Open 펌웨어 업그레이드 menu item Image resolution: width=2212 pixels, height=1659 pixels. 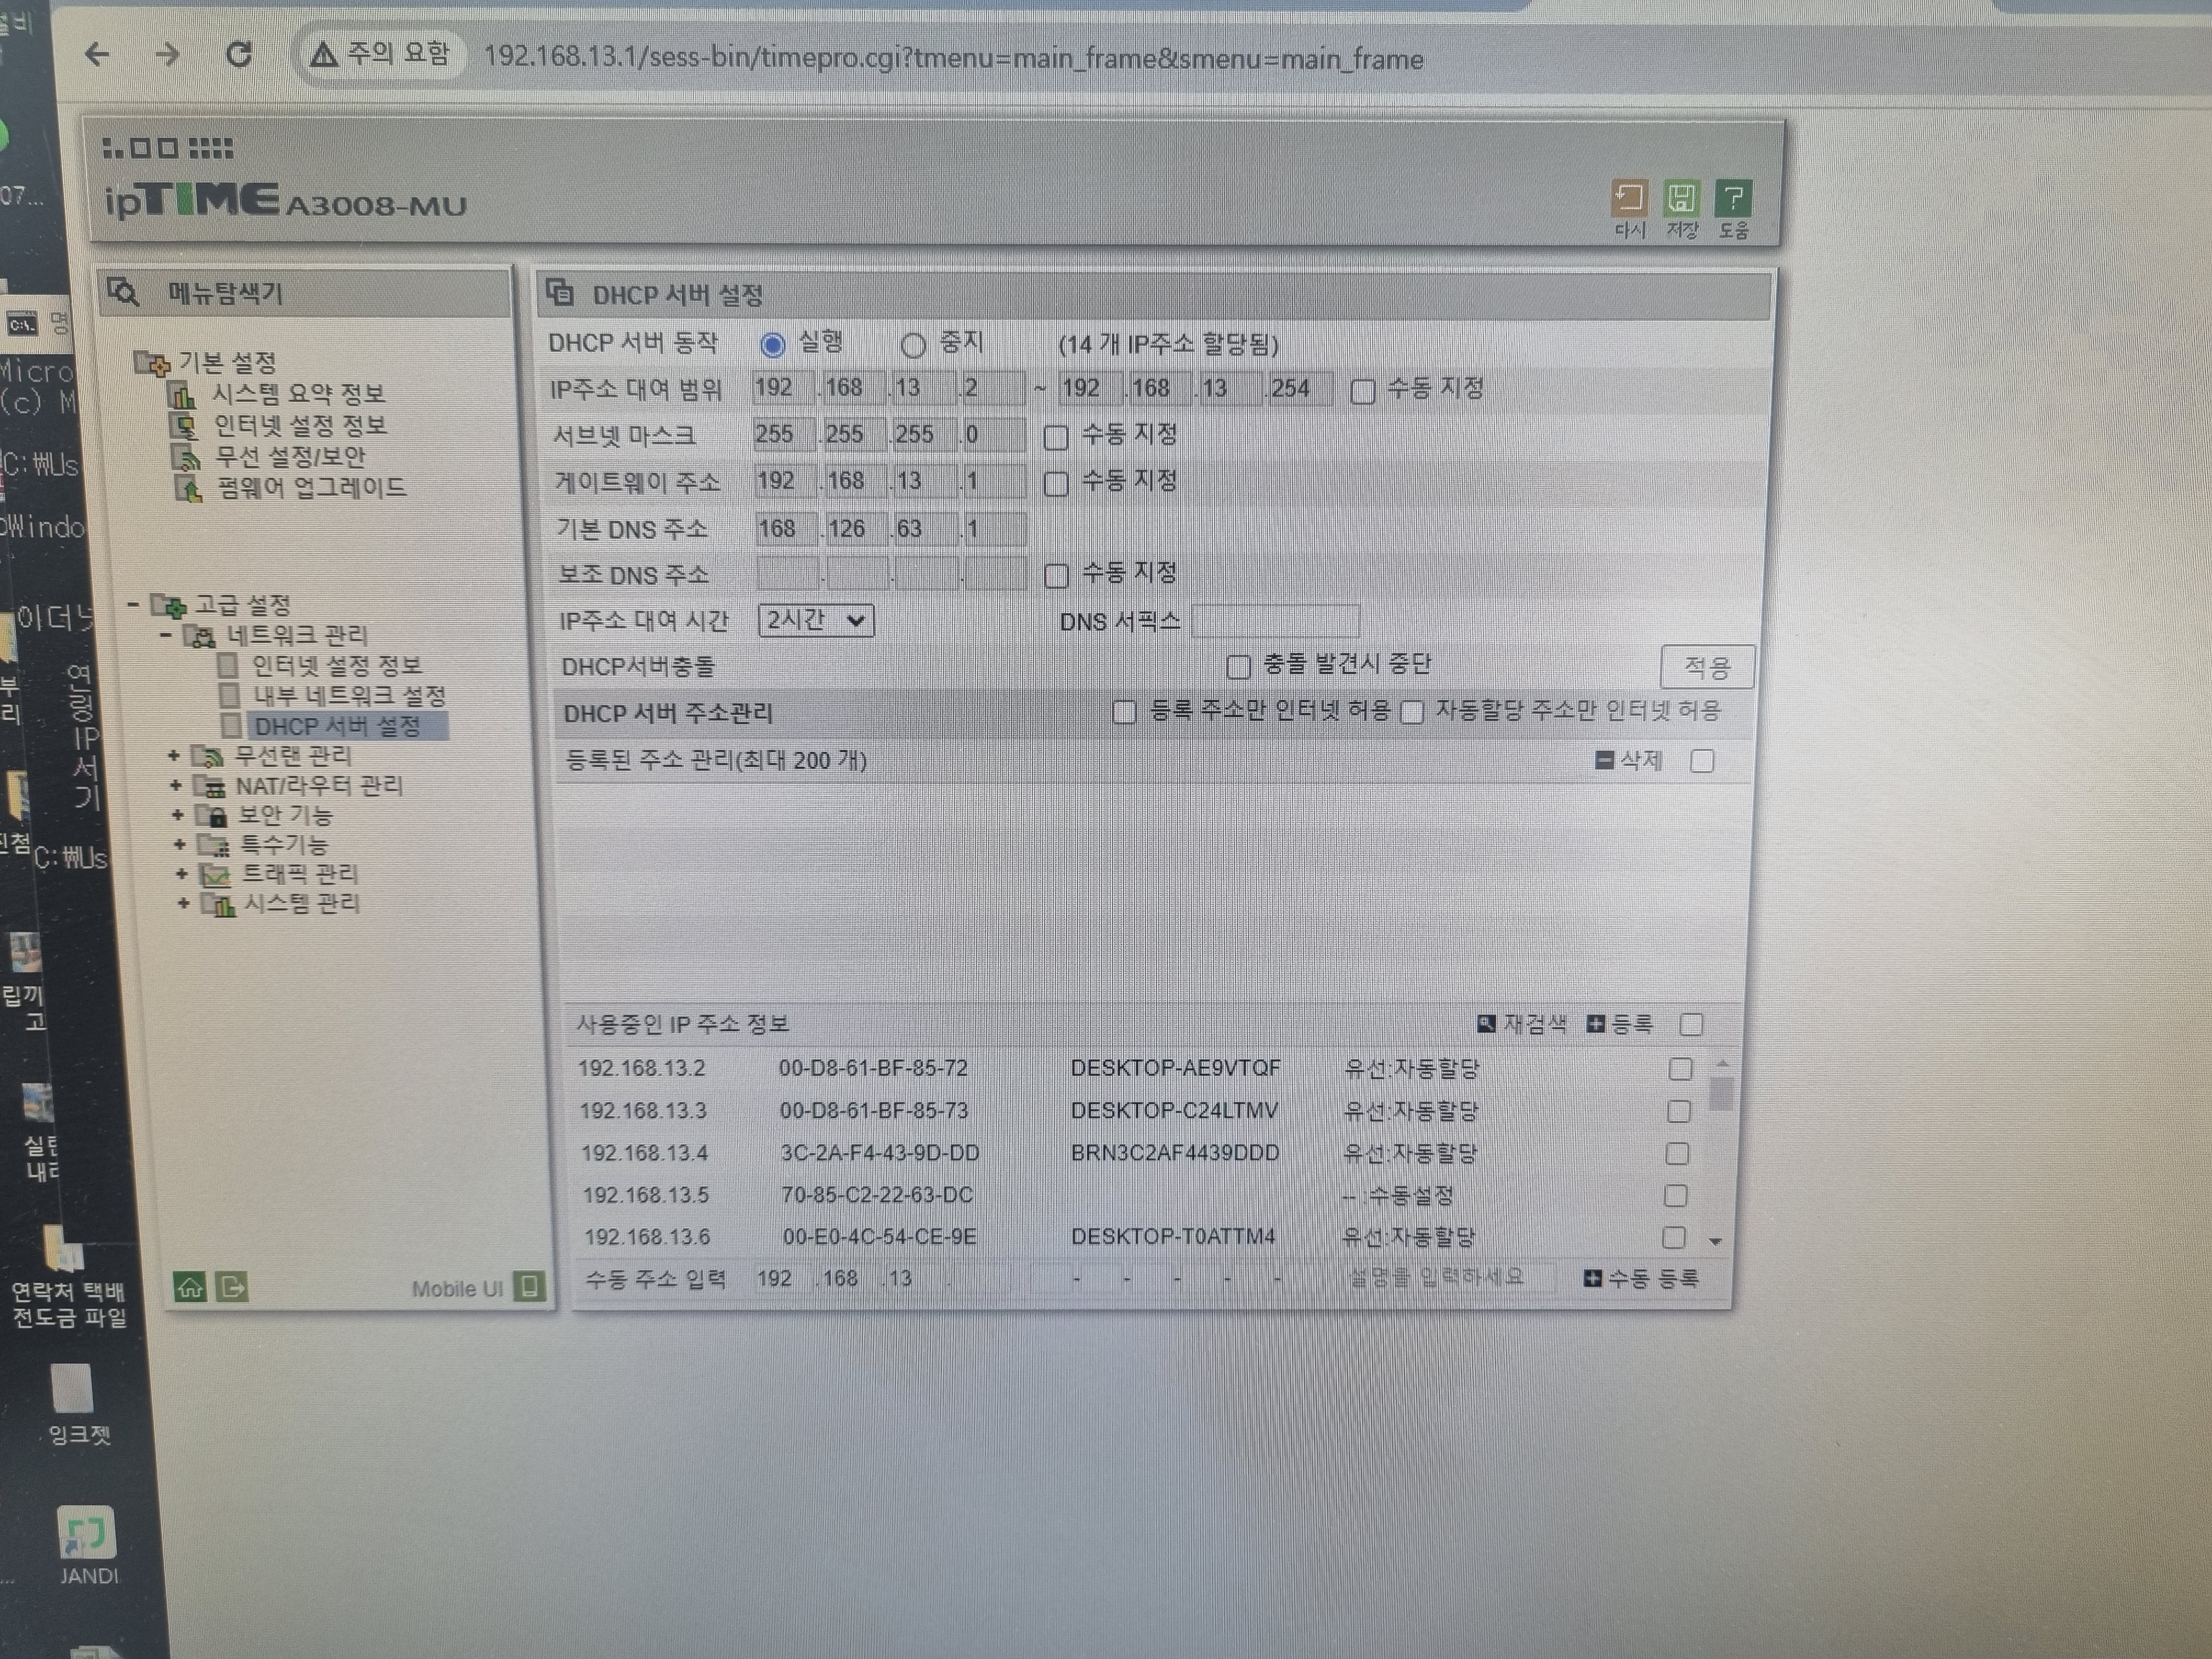[x=312, y=488]
